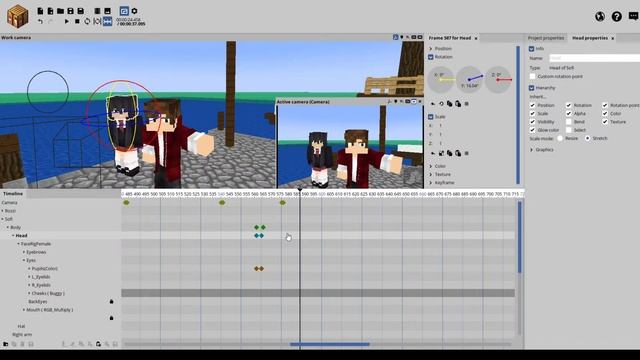Paste rotation values icon under rotation wheels
This screenshot has width=640, height=360.
[x=458, y=104]
